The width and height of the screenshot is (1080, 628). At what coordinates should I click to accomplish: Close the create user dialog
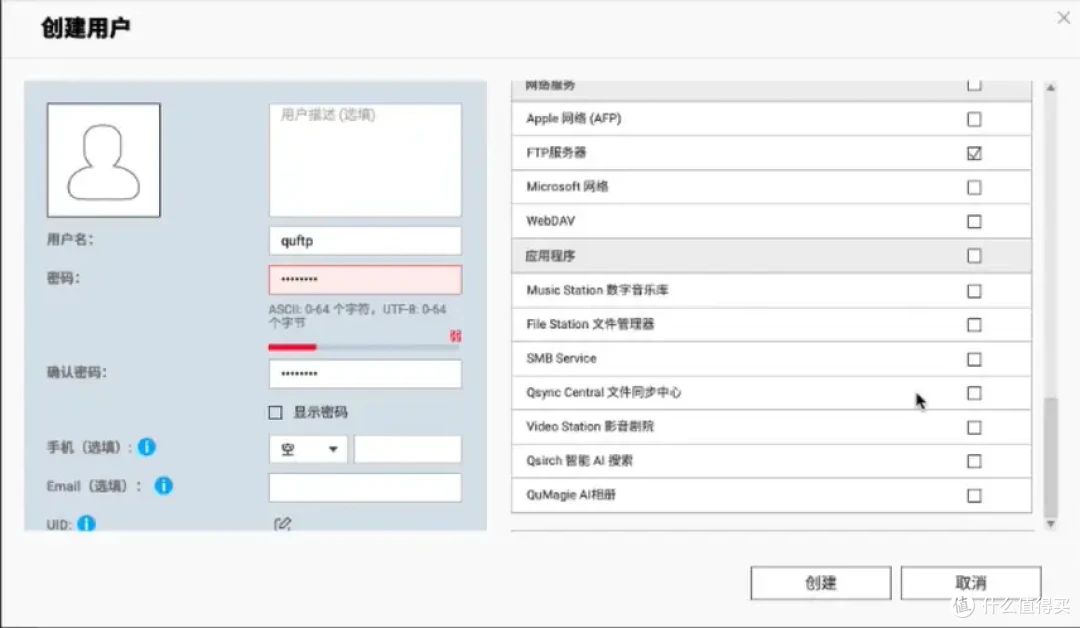point(1063,18)
